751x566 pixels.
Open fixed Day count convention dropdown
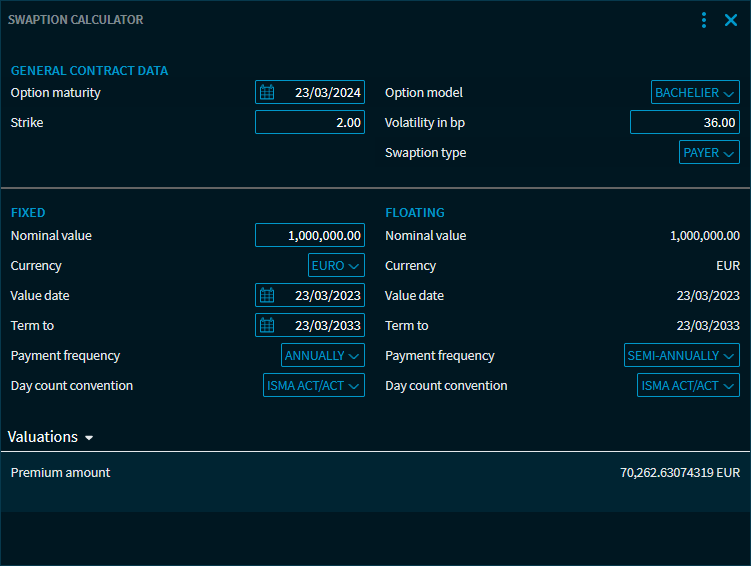[x=313, y=386]
